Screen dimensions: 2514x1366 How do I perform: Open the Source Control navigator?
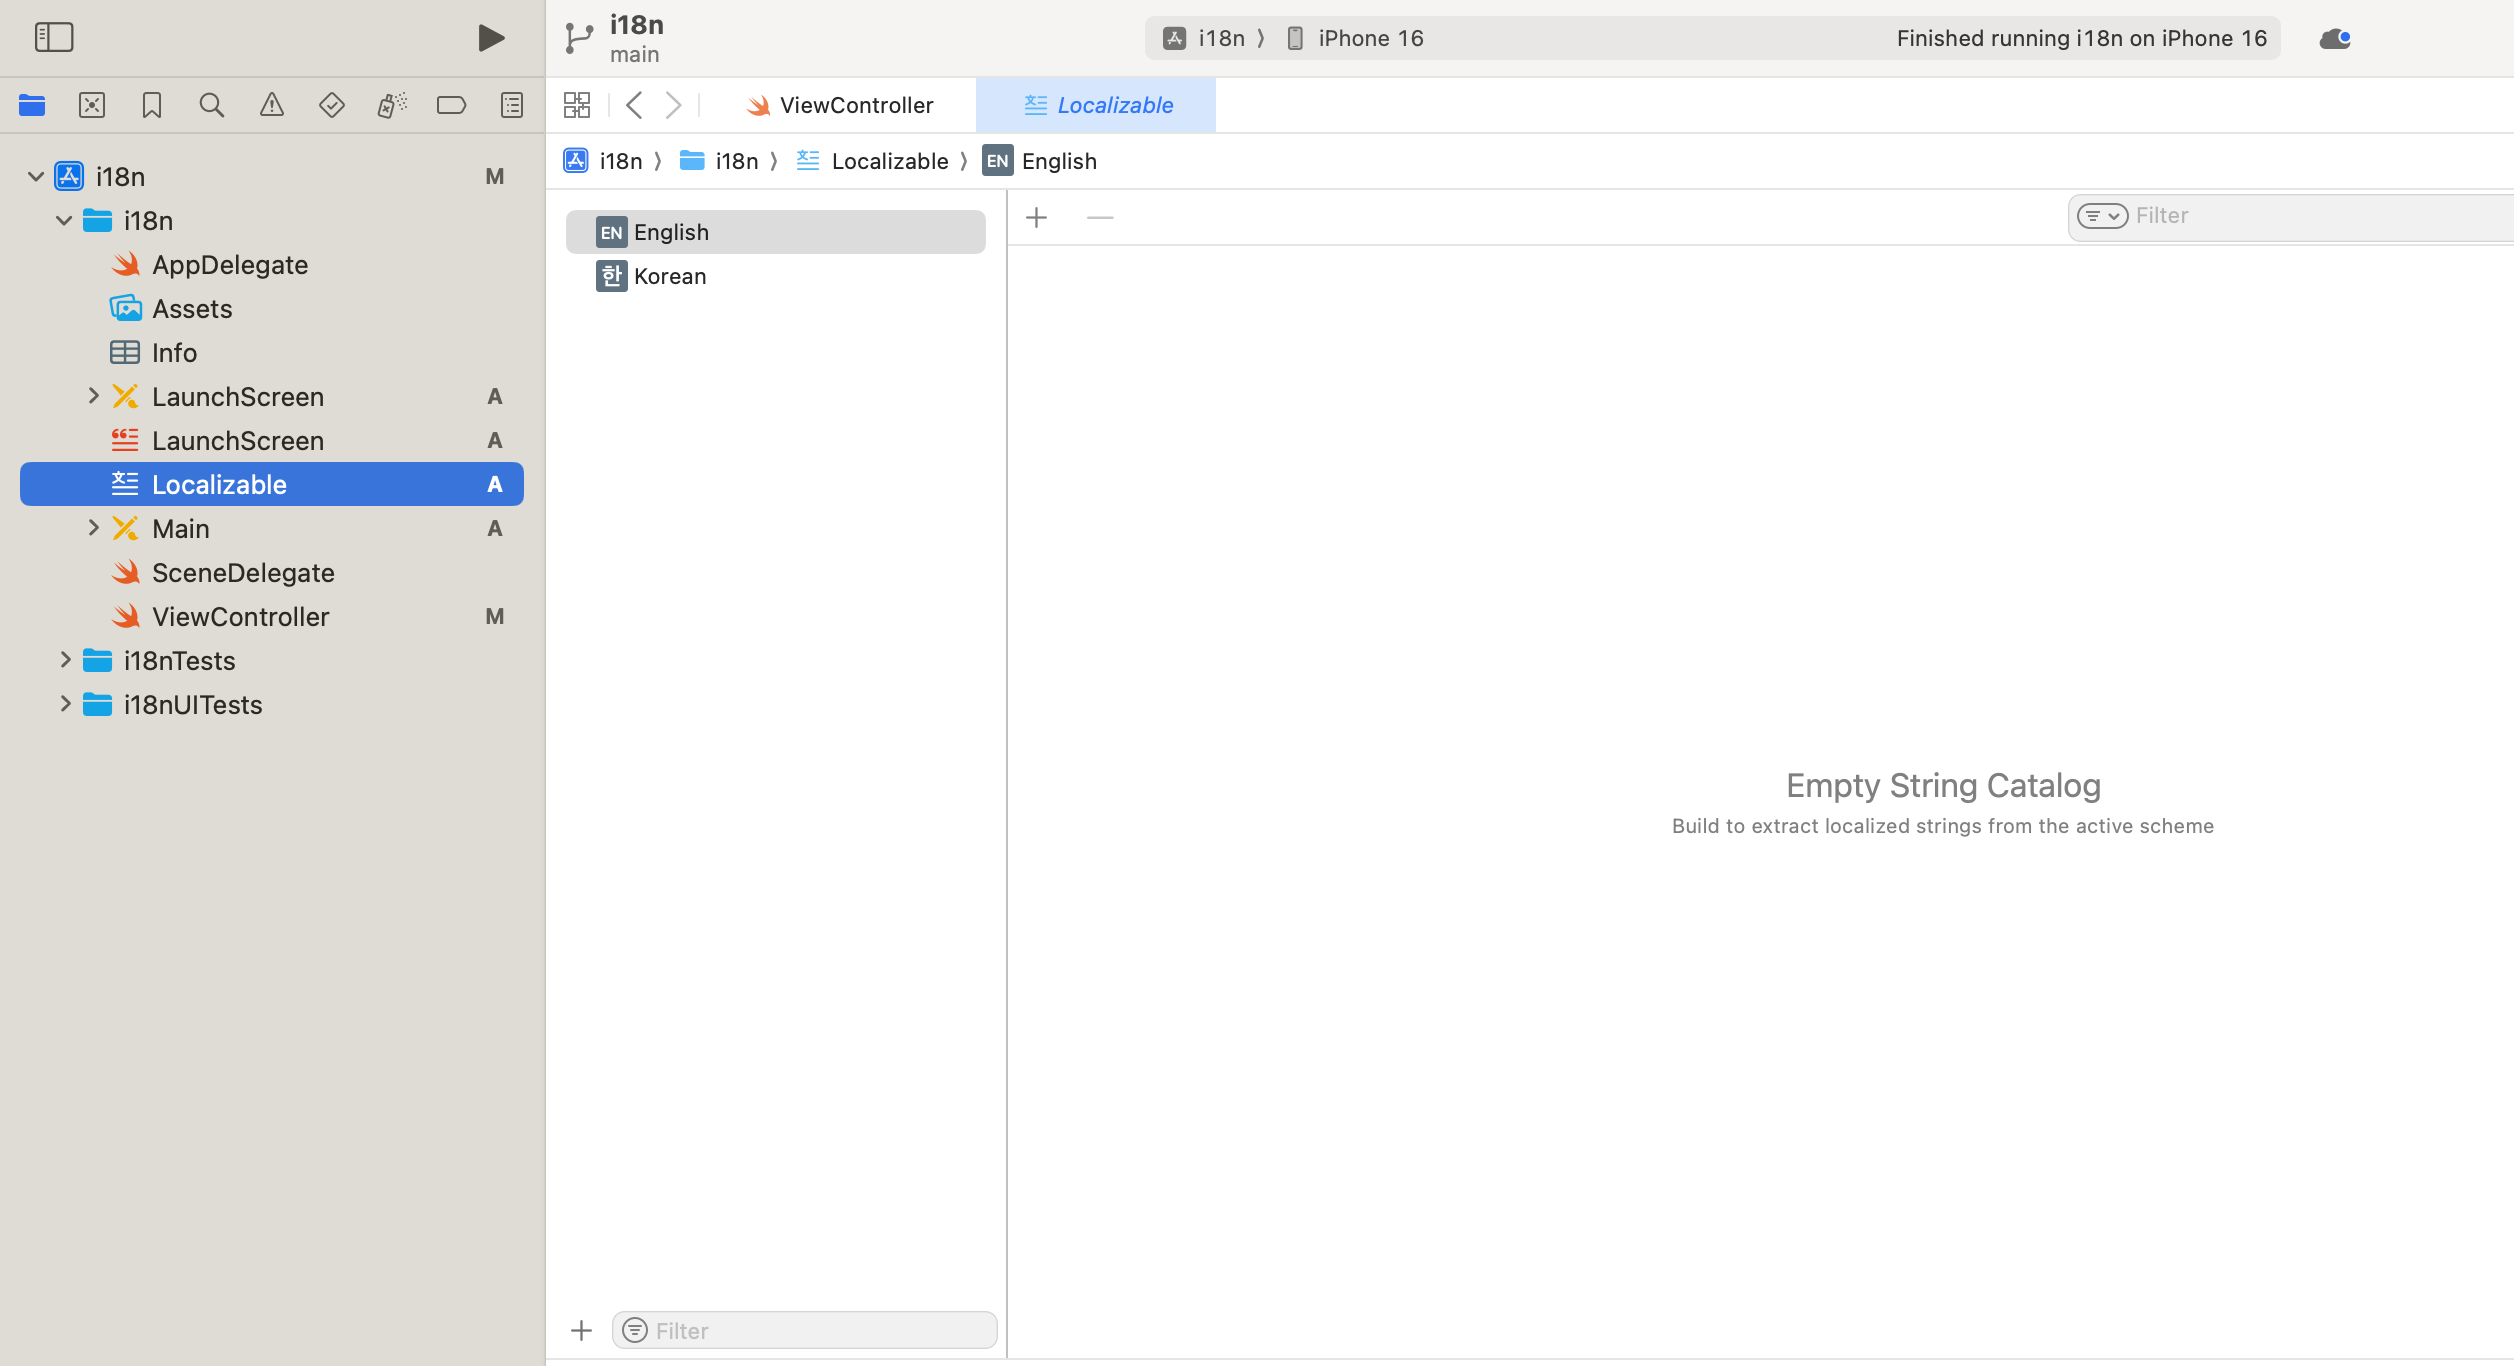92,105
